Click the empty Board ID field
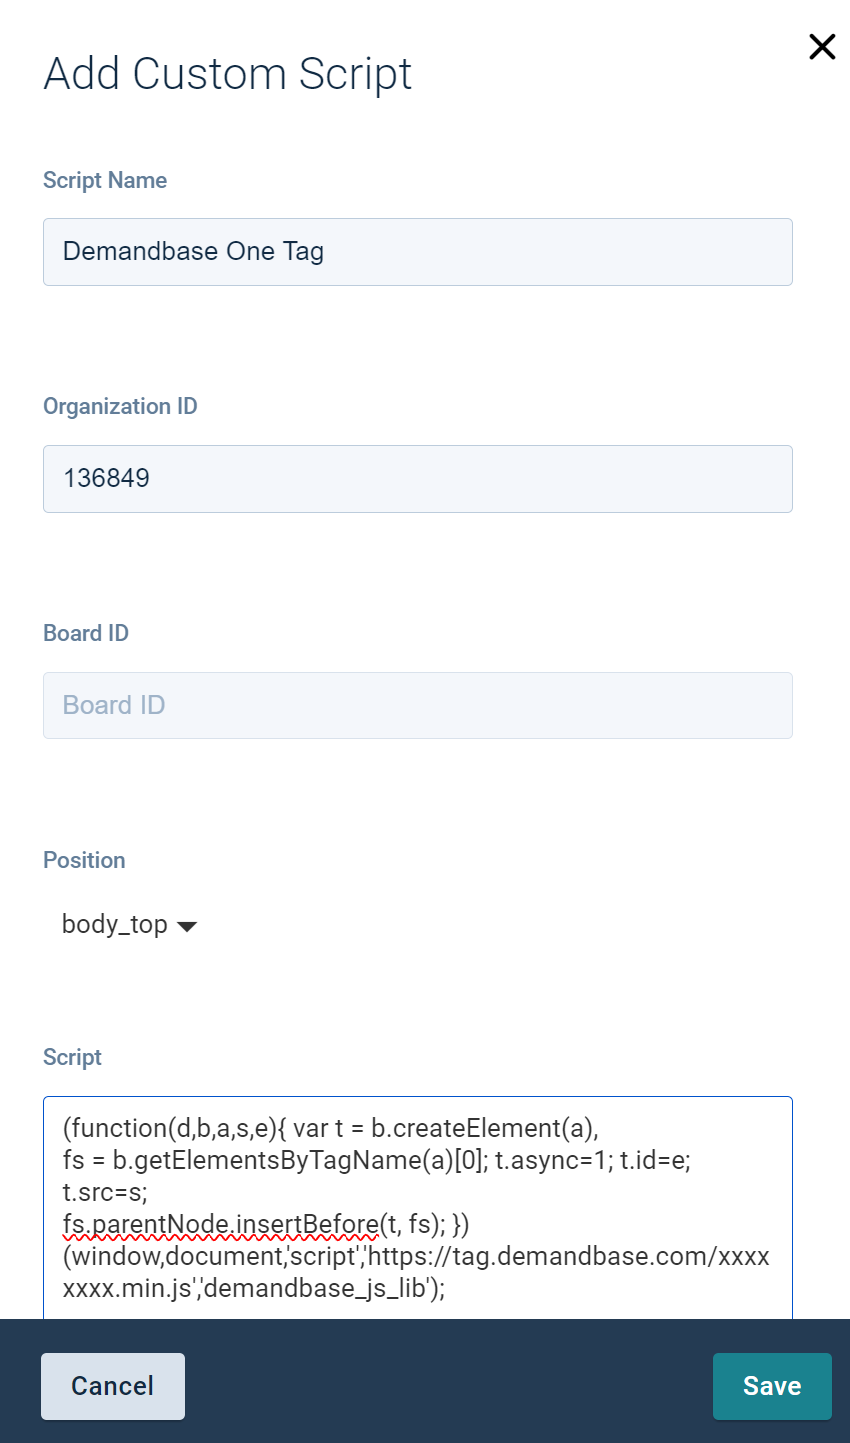 coord(417,706)
